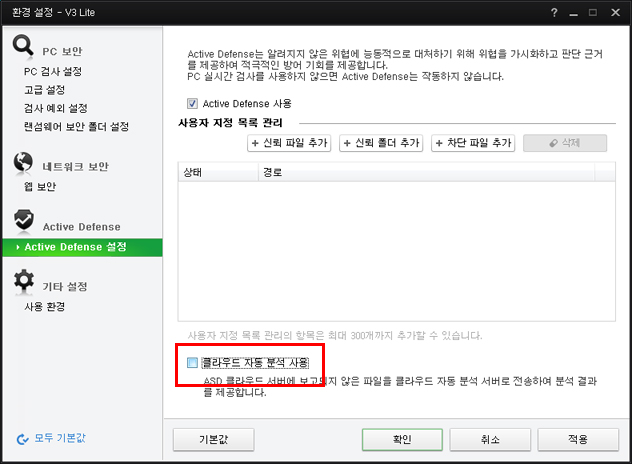Open 랜섬웨어 보안 폴더 설정 page
Viewport: 632px width, 464px height.
pos(76,127)
